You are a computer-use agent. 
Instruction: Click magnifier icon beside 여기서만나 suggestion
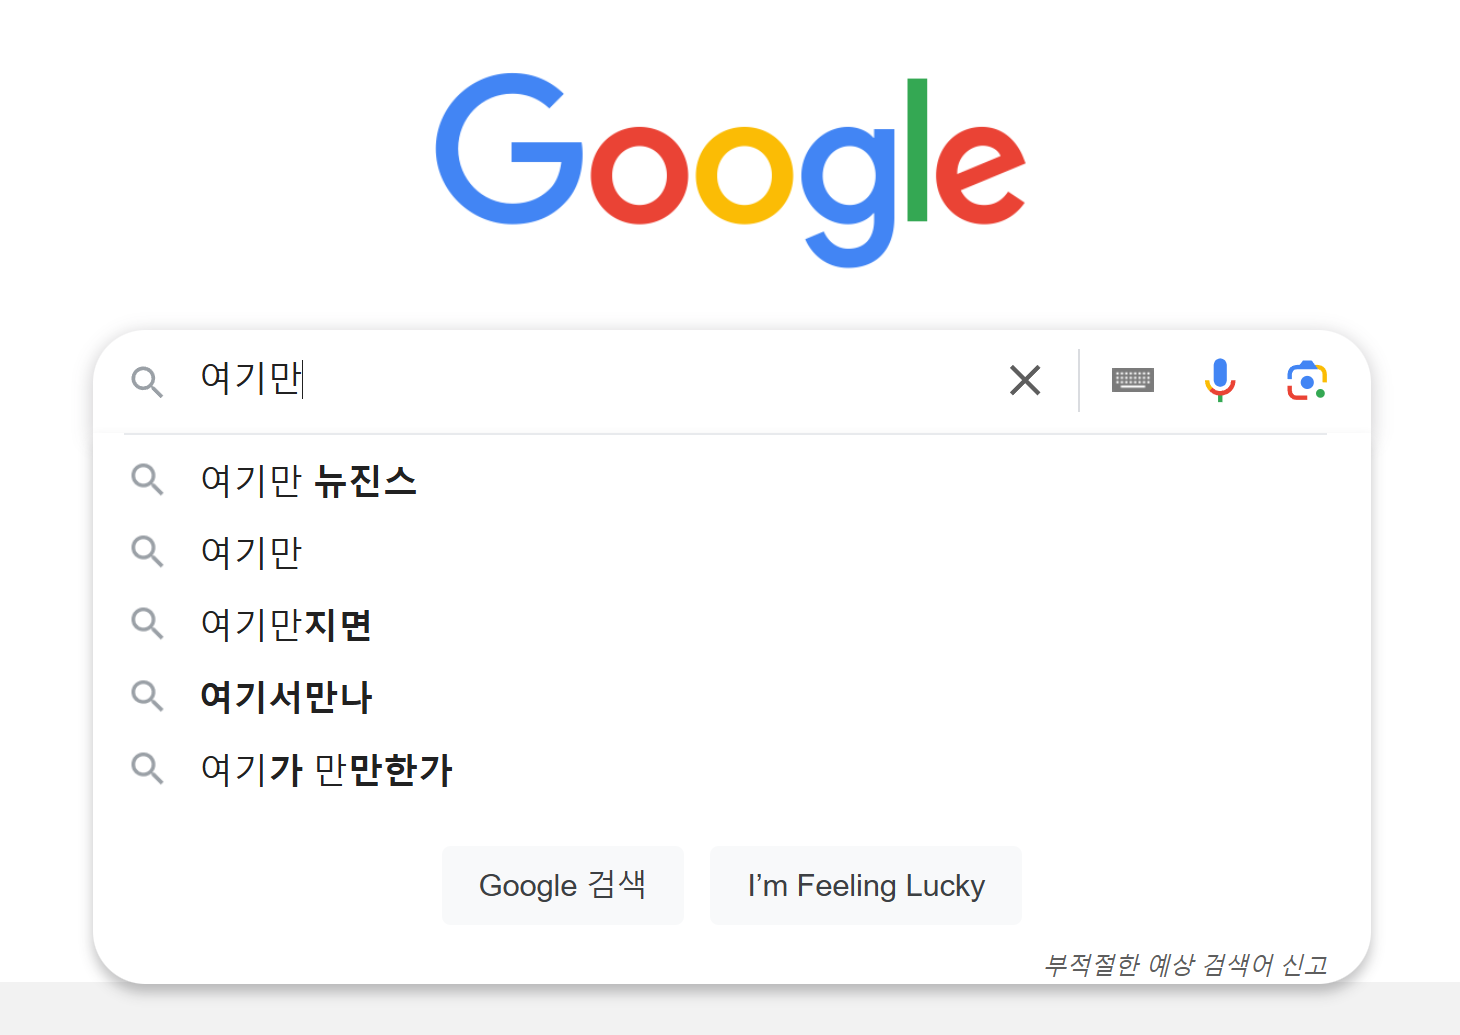(147, 696)
